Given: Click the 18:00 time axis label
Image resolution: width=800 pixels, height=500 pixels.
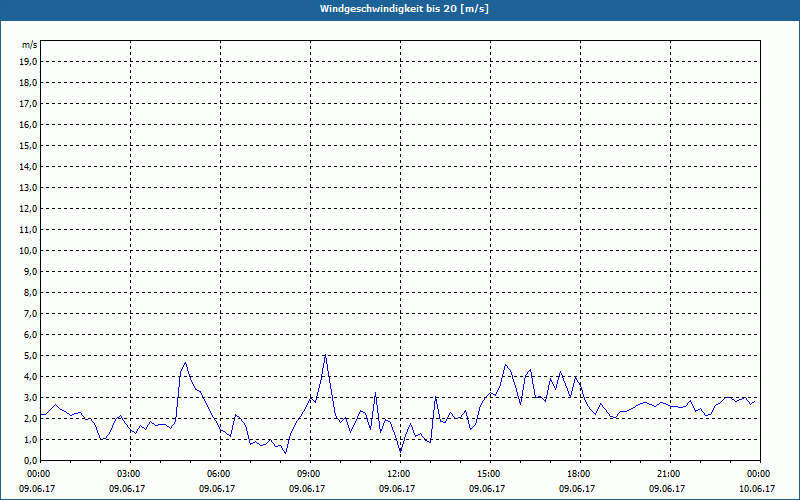Looking at the screenshot, I should coord(579,473).
